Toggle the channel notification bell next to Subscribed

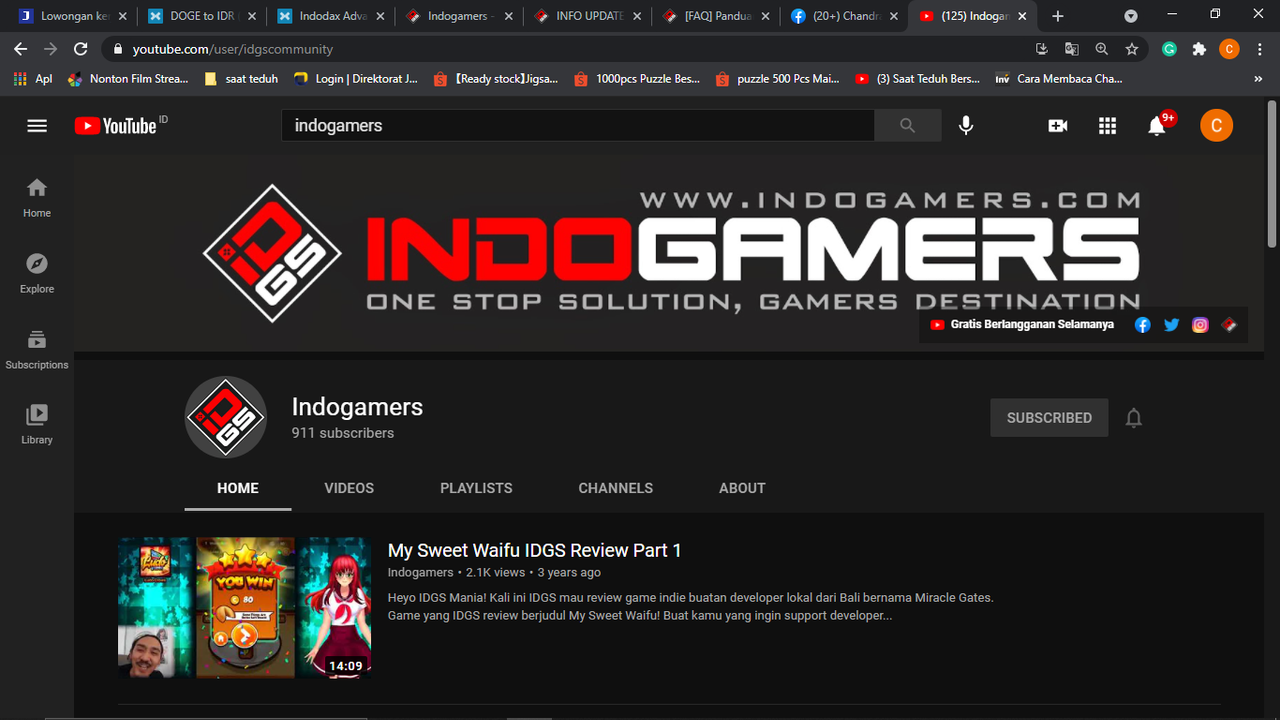click(1133, 418)
